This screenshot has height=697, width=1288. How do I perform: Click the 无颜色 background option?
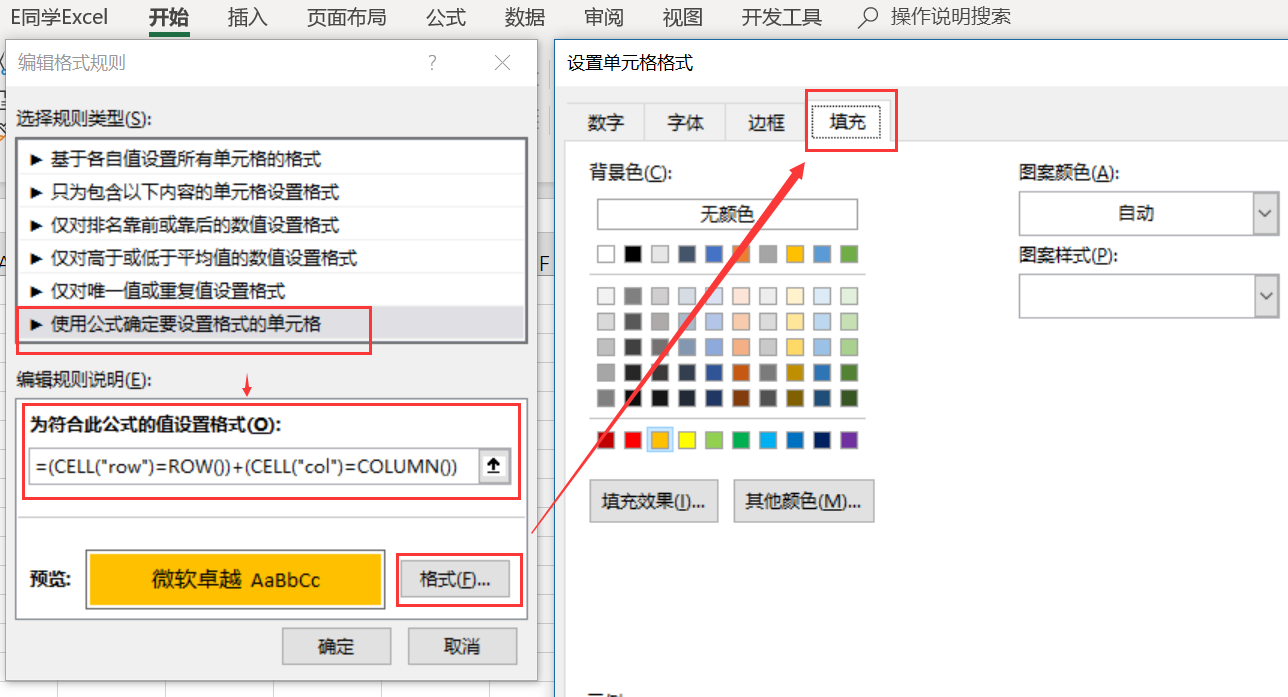click(727, 214)
